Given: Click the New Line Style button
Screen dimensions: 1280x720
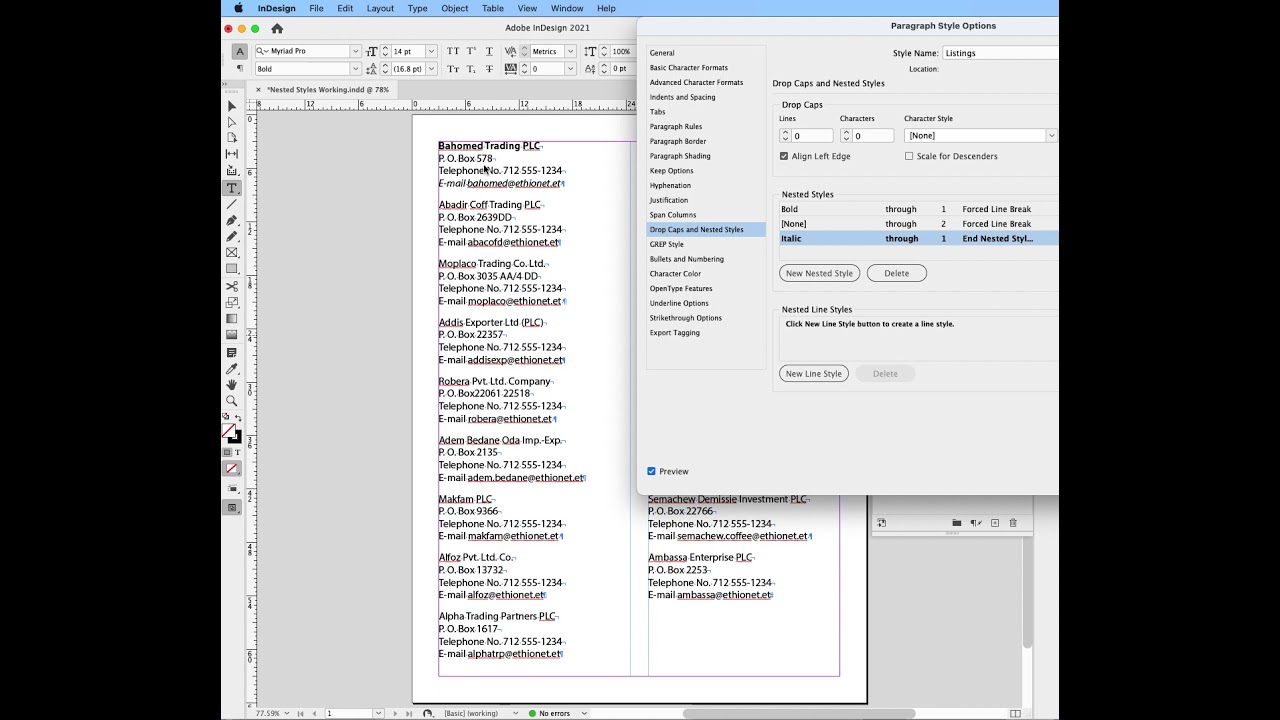Looking at the screenshot, I should click(x=814, y=374).
